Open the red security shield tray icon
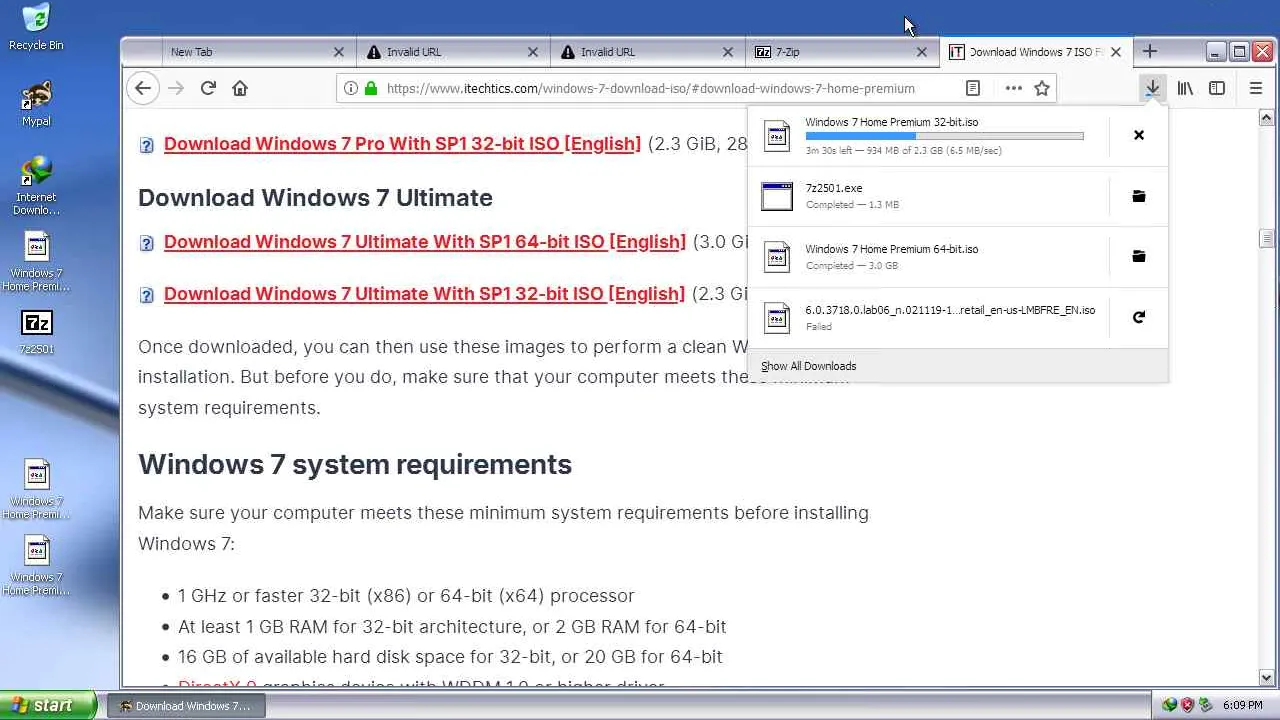1280x720 pixels. point(1187,705)
